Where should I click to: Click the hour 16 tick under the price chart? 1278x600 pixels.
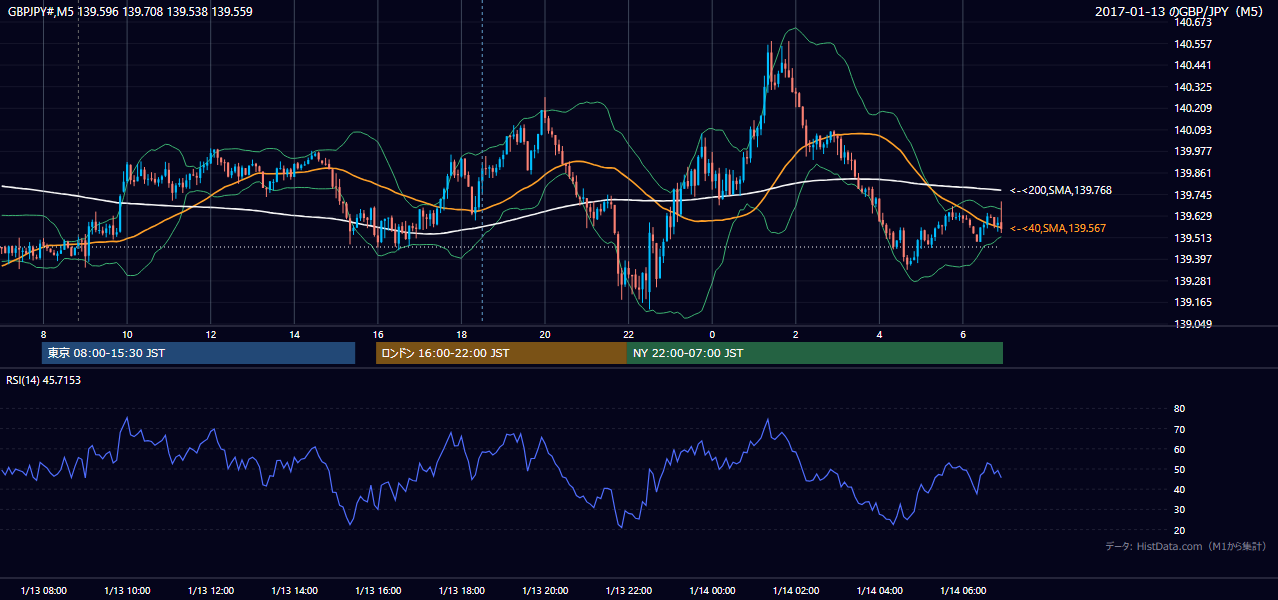[378, 334]
